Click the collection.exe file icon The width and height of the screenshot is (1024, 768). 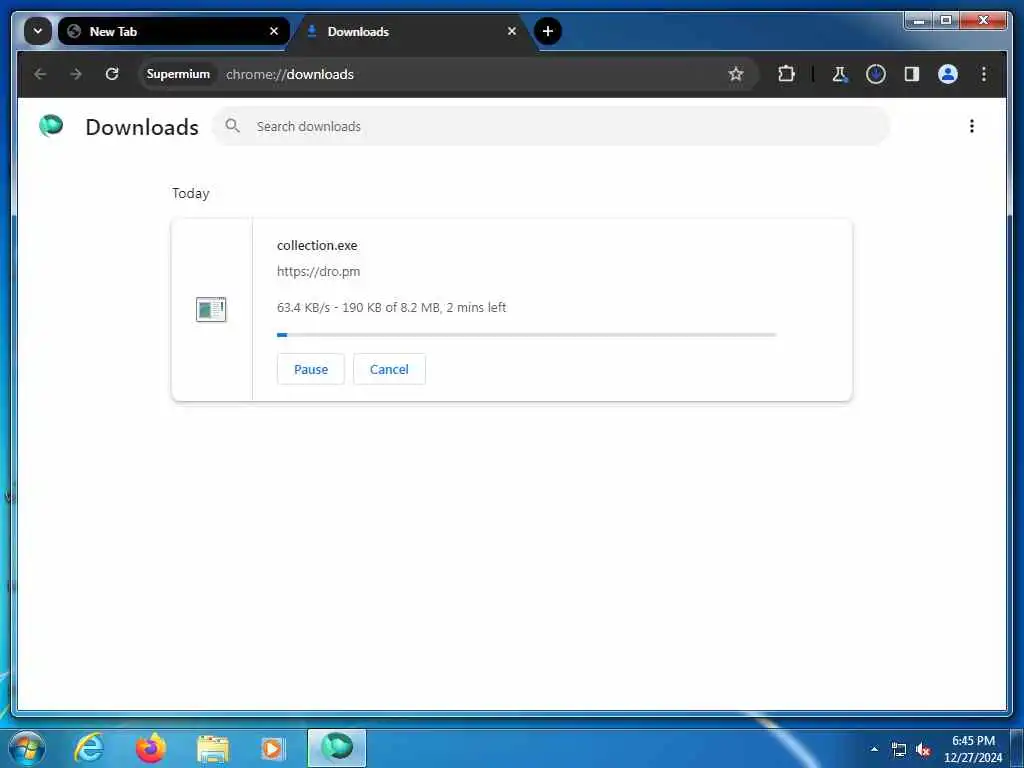tap(211, 310)
